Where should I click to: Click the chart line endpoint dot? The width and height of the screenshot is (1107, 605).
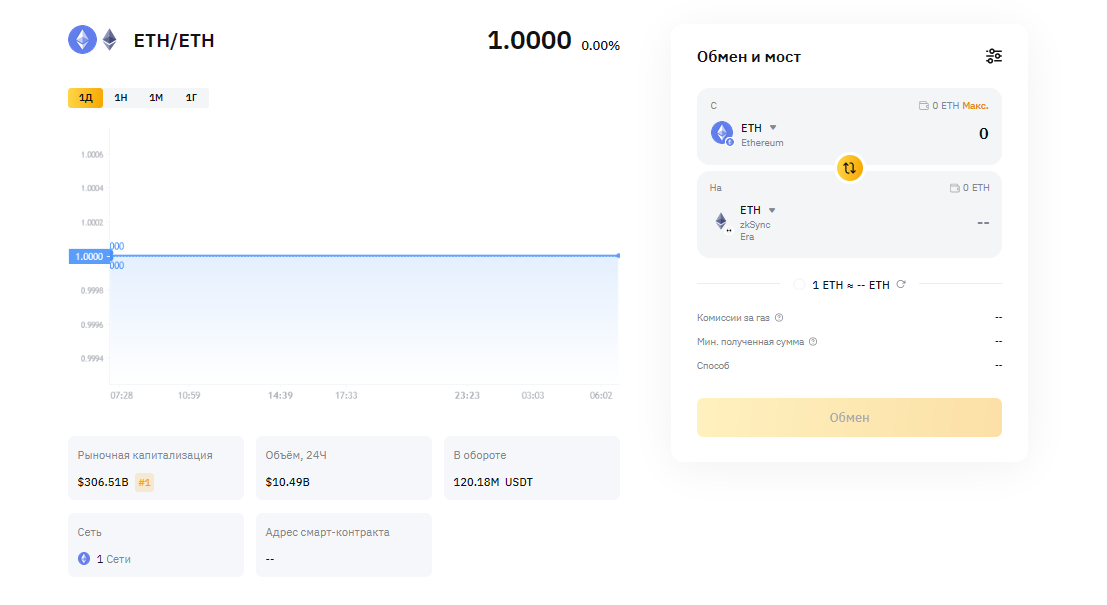(618, 256)
